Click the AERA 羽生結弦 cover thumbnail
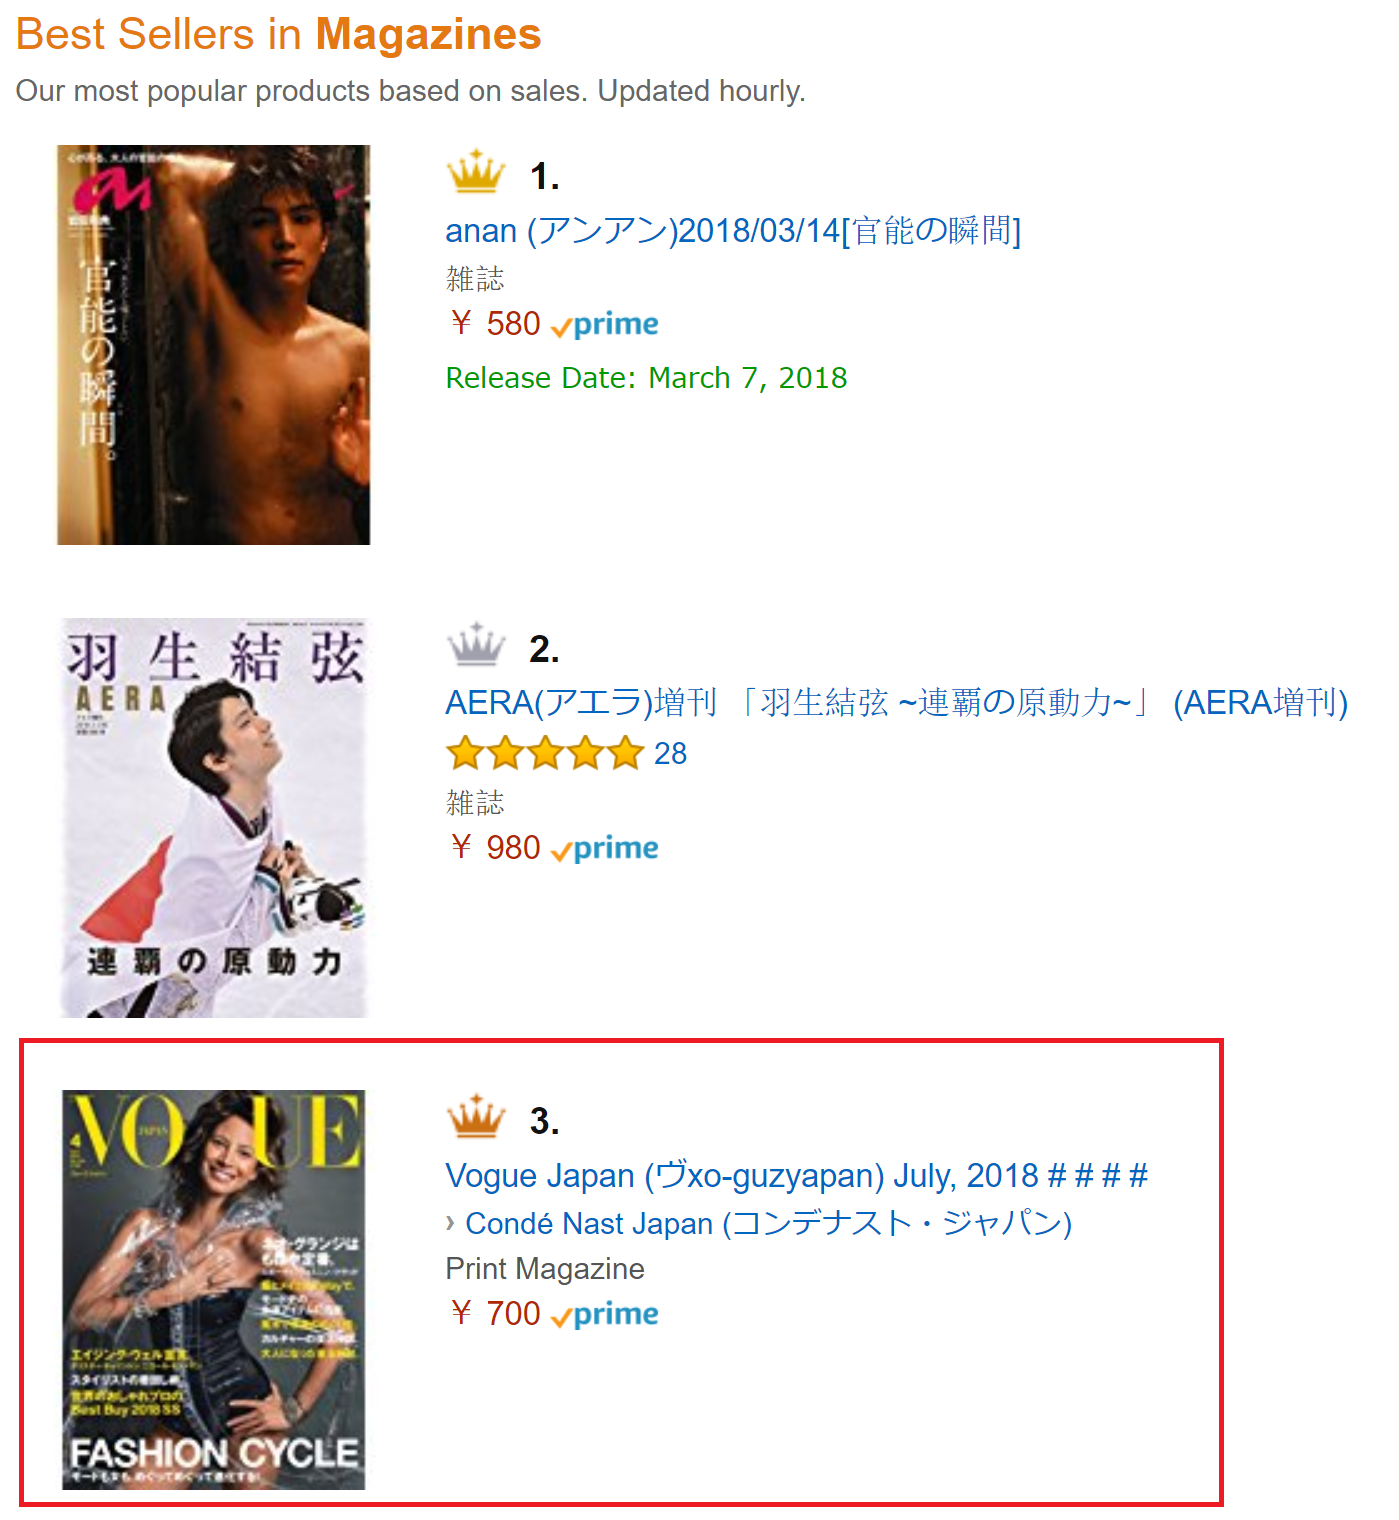 (x=214, y=818)
